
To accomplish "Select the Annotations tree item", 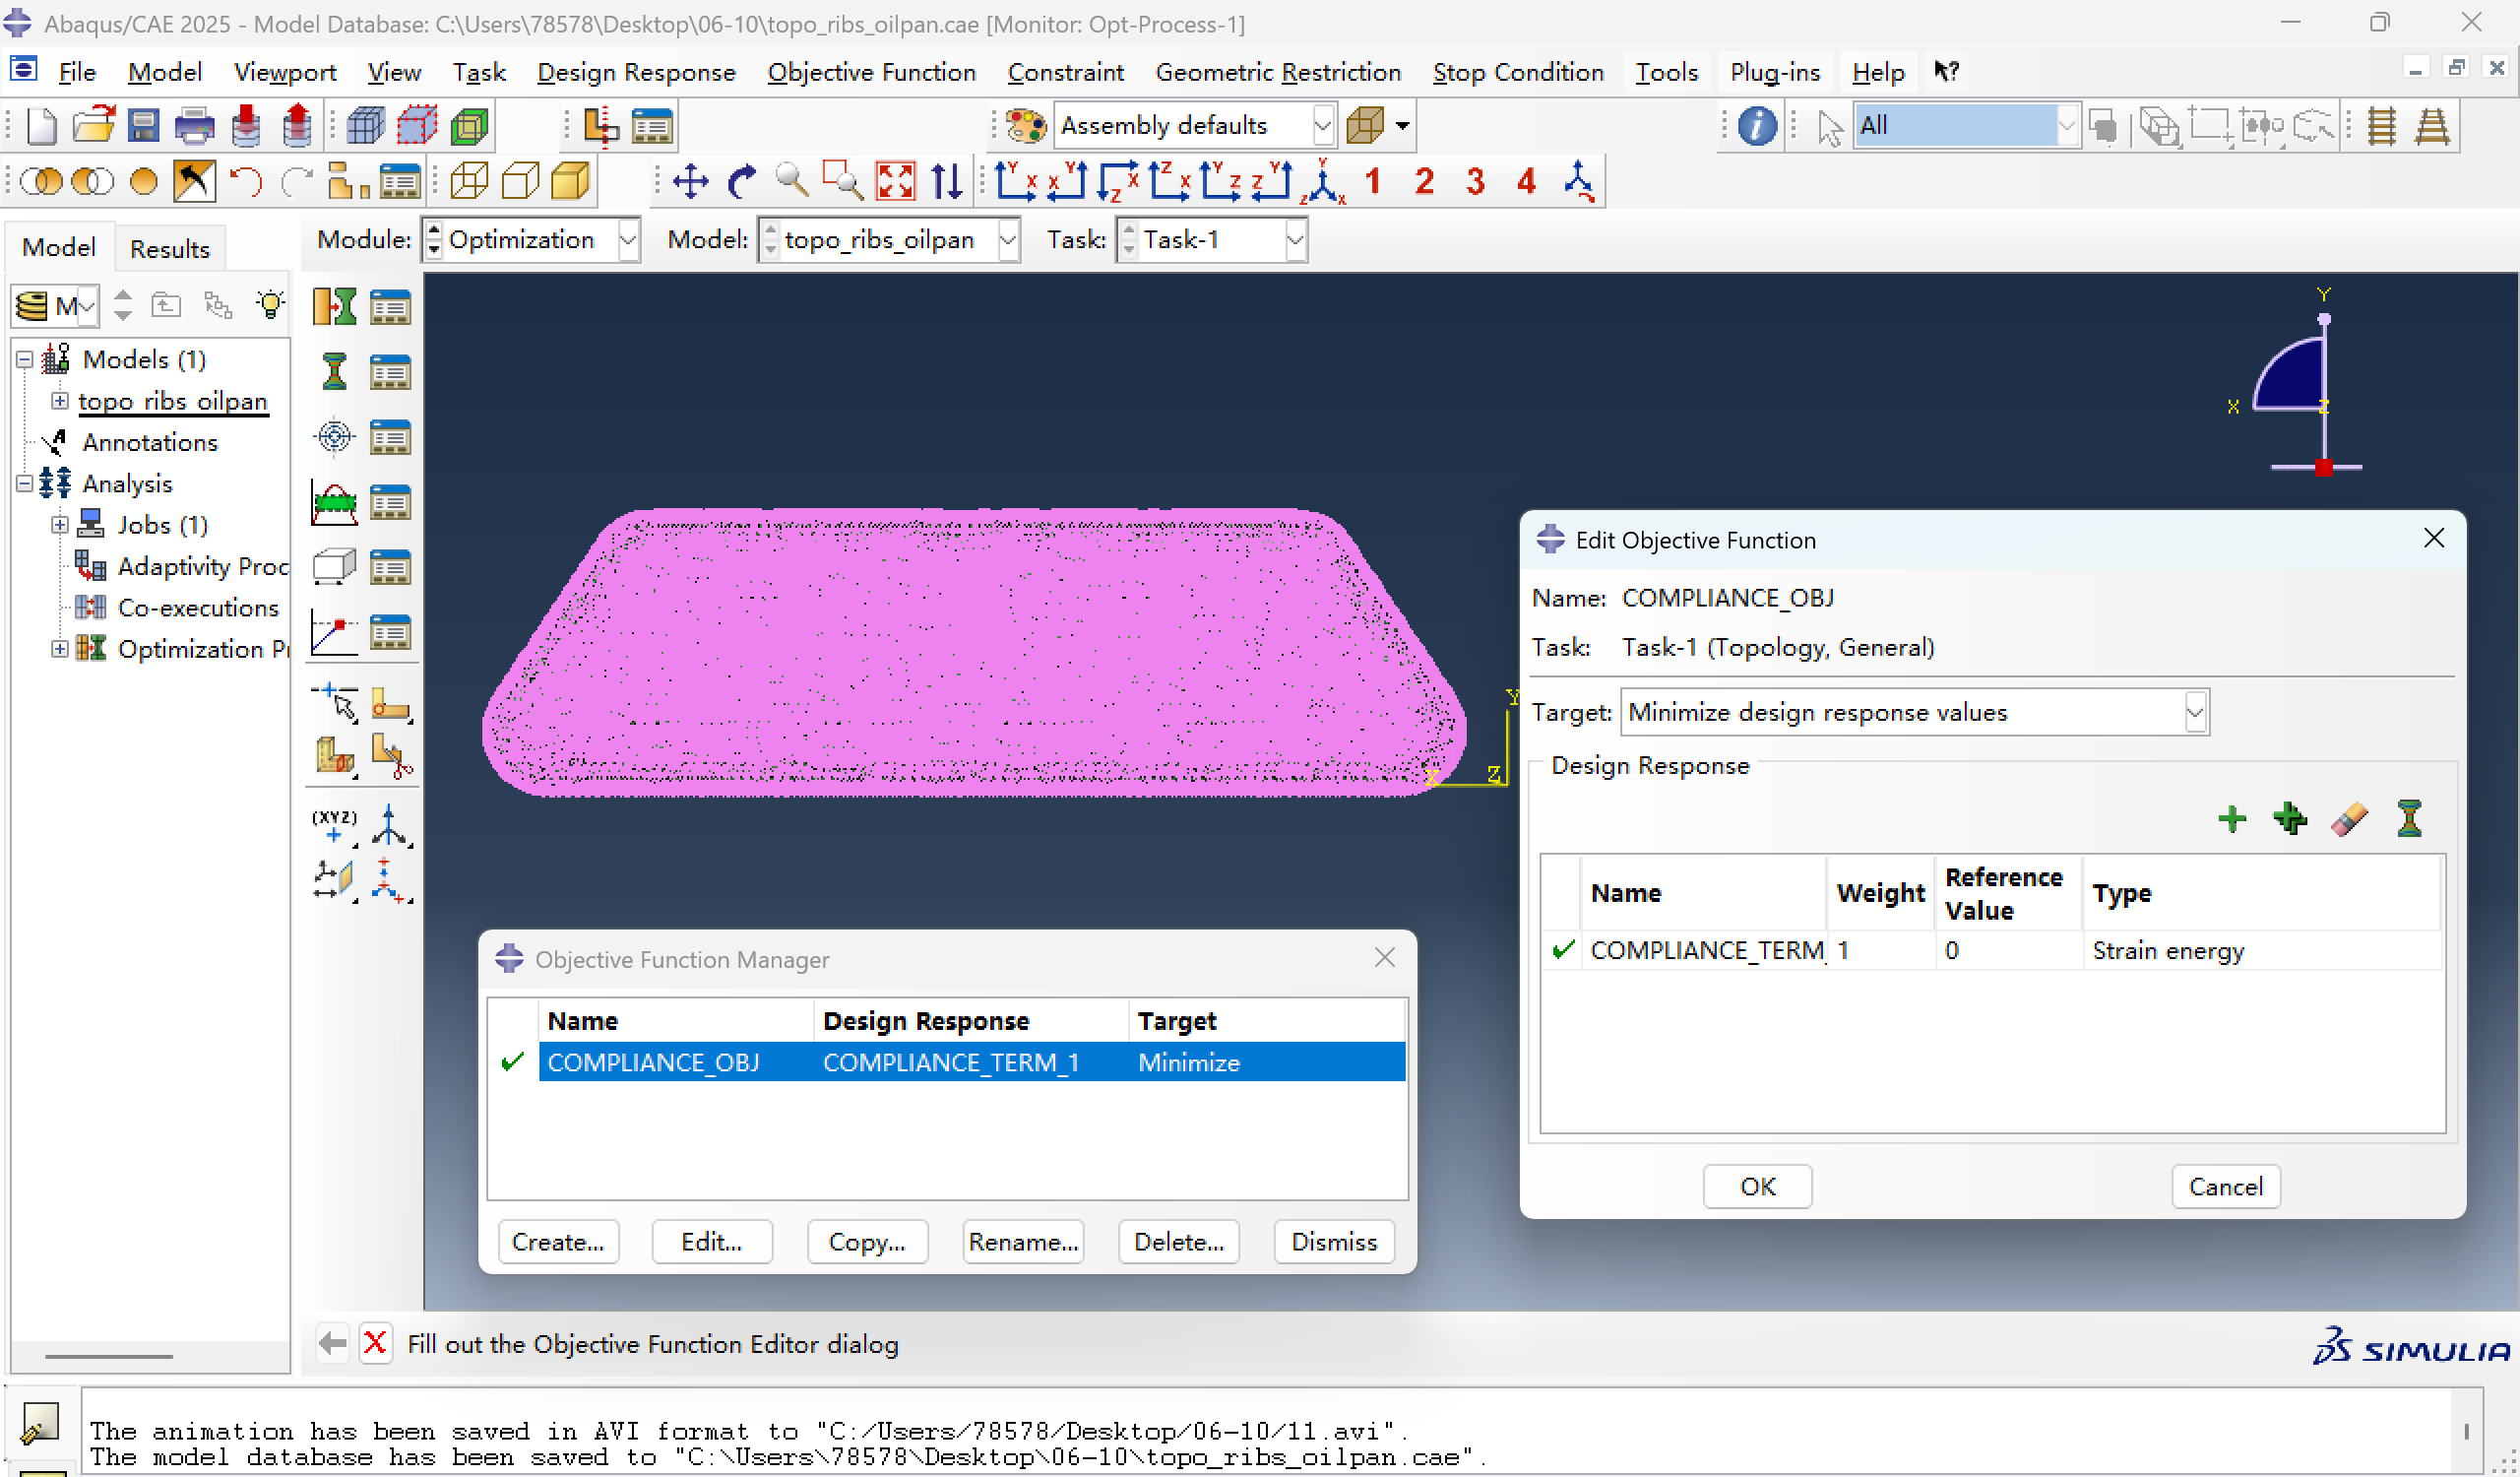I will click(149, 442).
